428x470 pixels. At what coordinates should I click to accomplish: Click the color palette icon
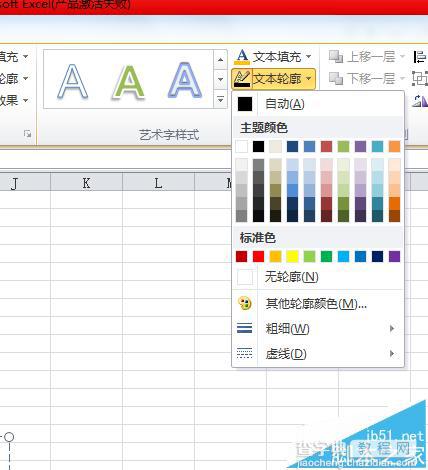click(245, 303)
